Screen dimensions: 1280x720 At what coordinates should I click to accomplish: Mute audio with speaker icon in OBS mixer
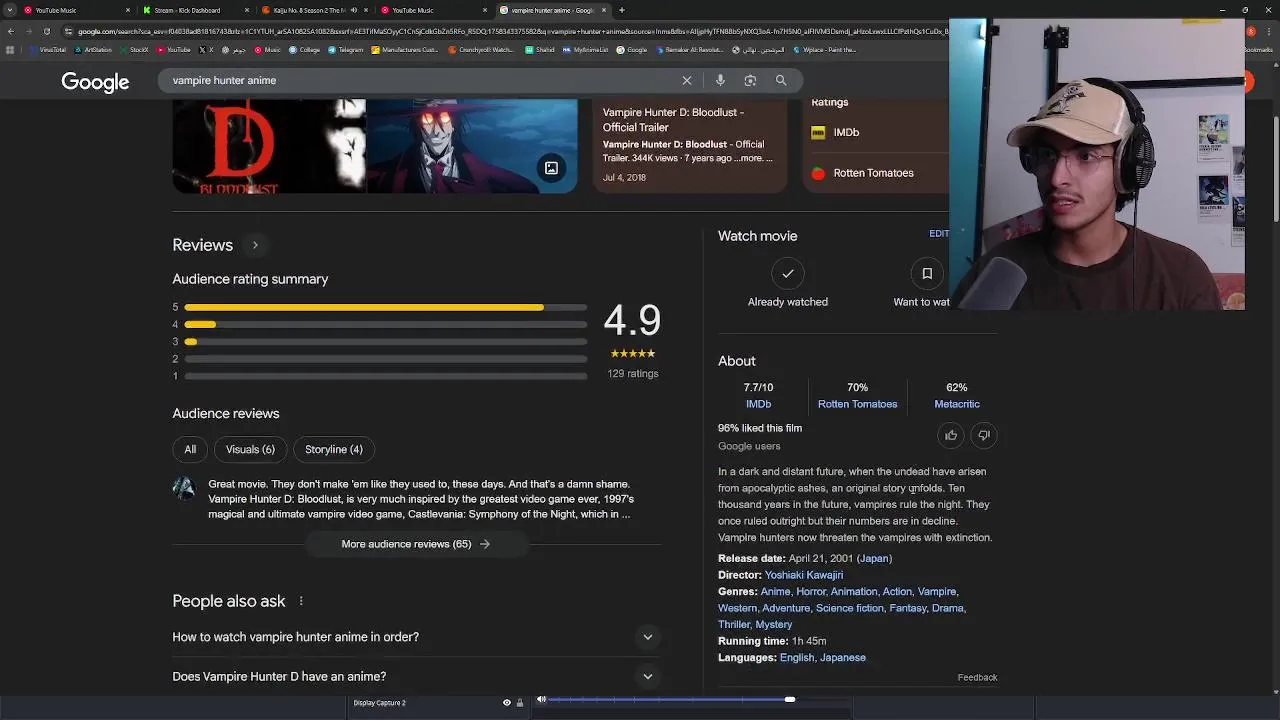pyautogui.click(x=541, y=699)
